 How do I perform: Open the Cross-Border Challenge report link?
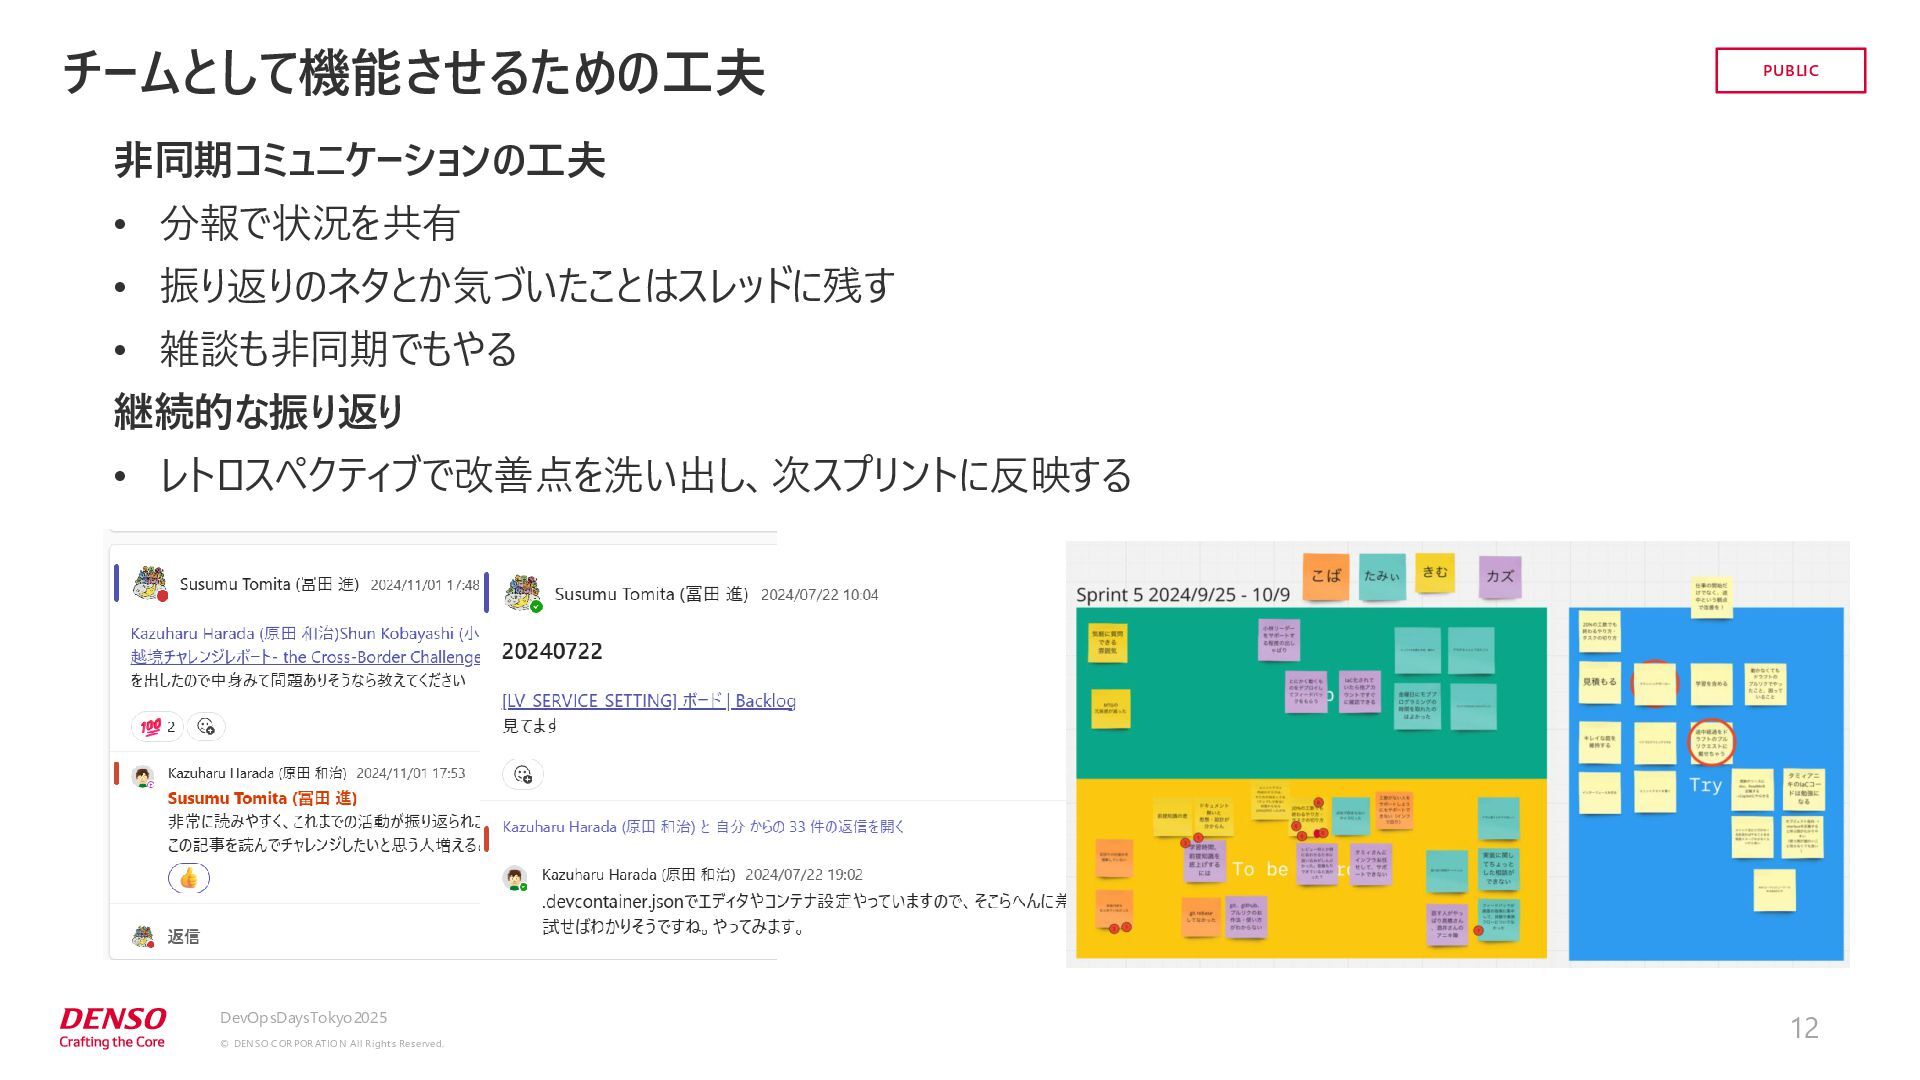coord(305,657)
